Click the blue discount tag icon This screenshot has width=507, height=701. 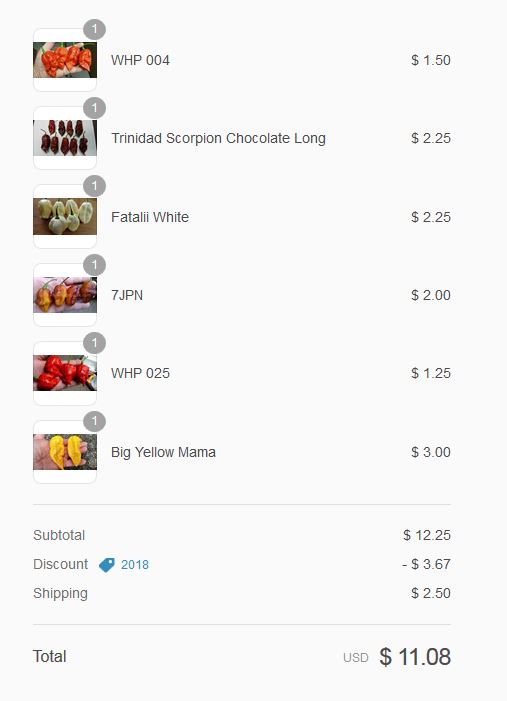[x=106, y=565]
